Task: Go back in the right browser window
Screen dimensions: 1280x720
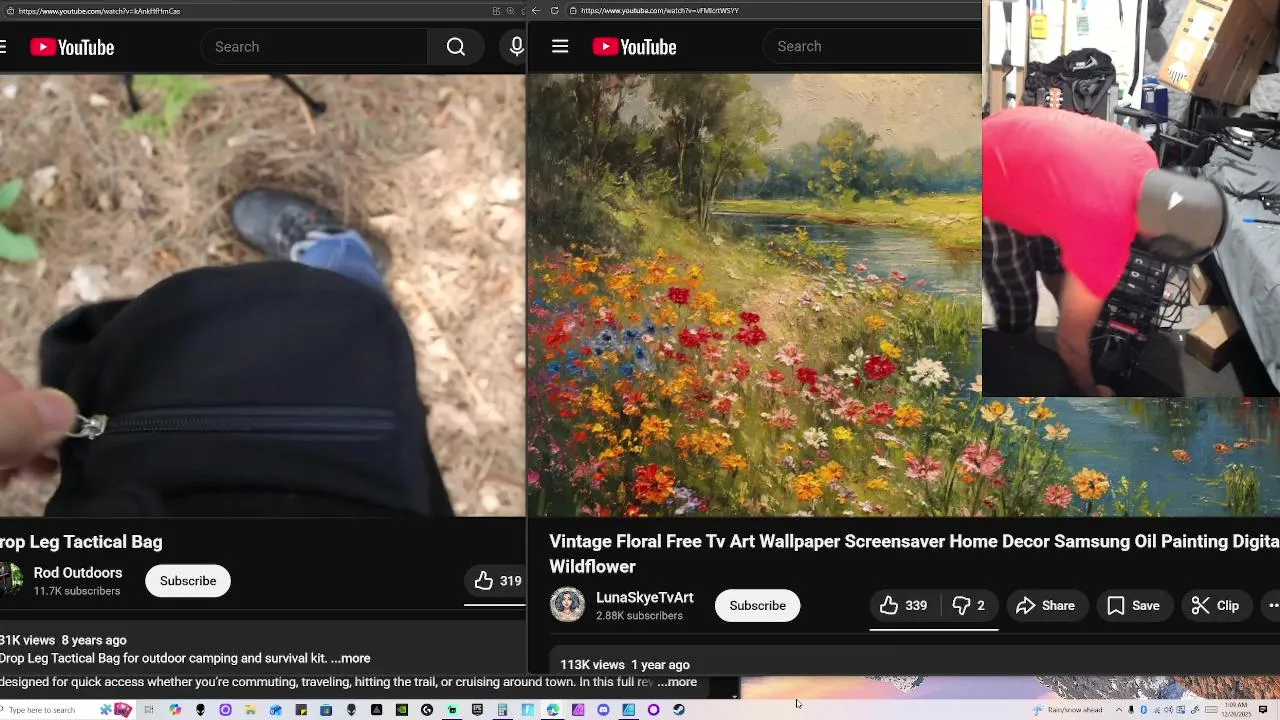Action: (536, 11)
